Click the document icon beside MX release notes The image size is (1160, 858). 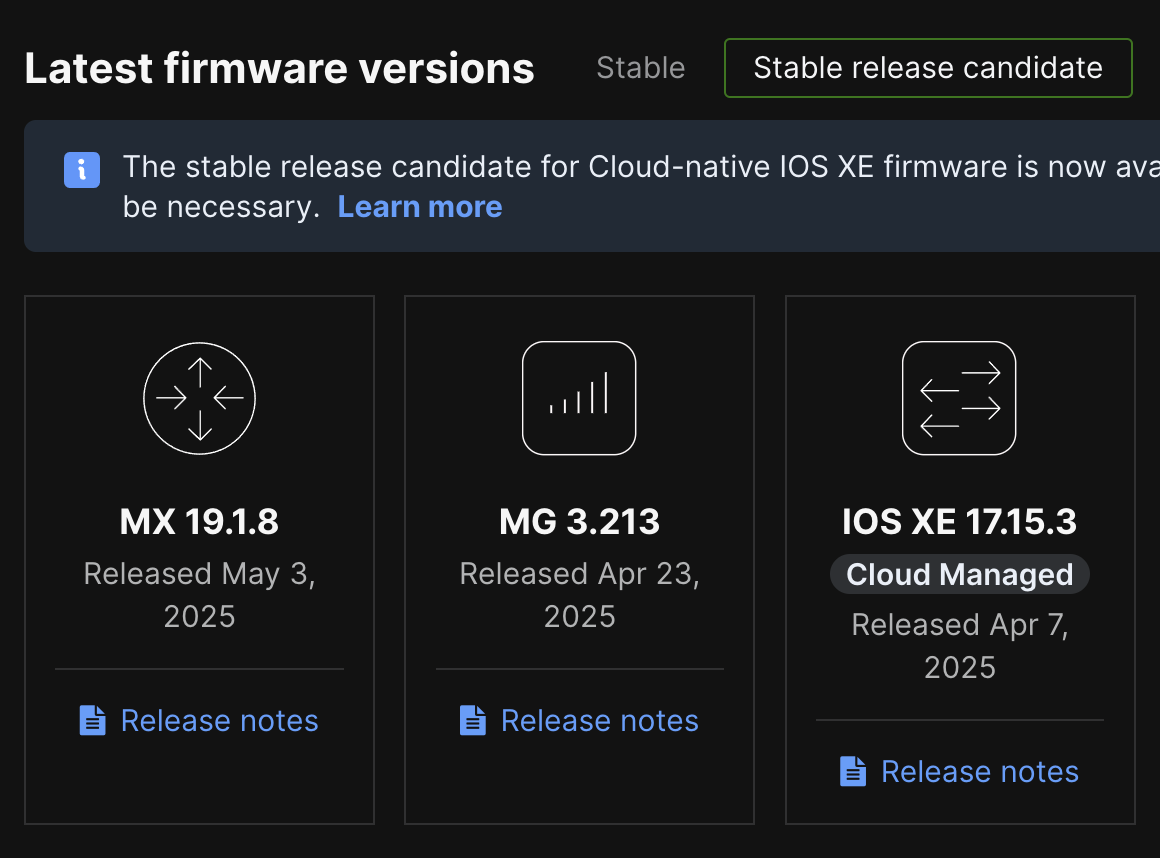92,719
